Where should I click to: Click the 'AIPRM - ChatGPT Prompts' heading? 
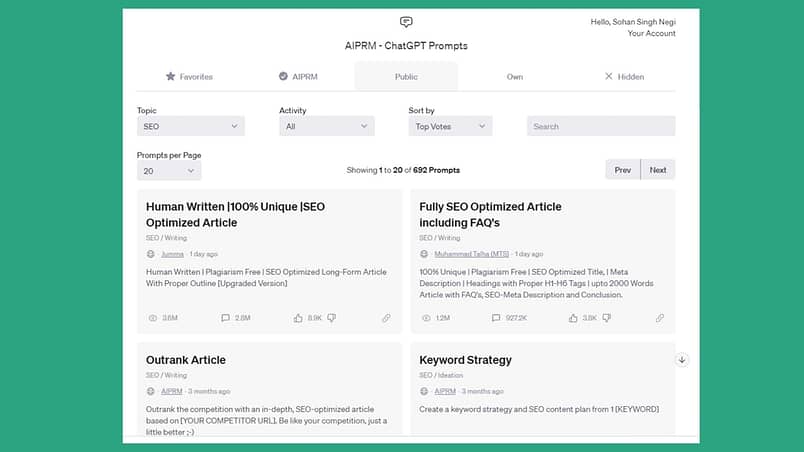pyautogui.click(x=406, y=46)
